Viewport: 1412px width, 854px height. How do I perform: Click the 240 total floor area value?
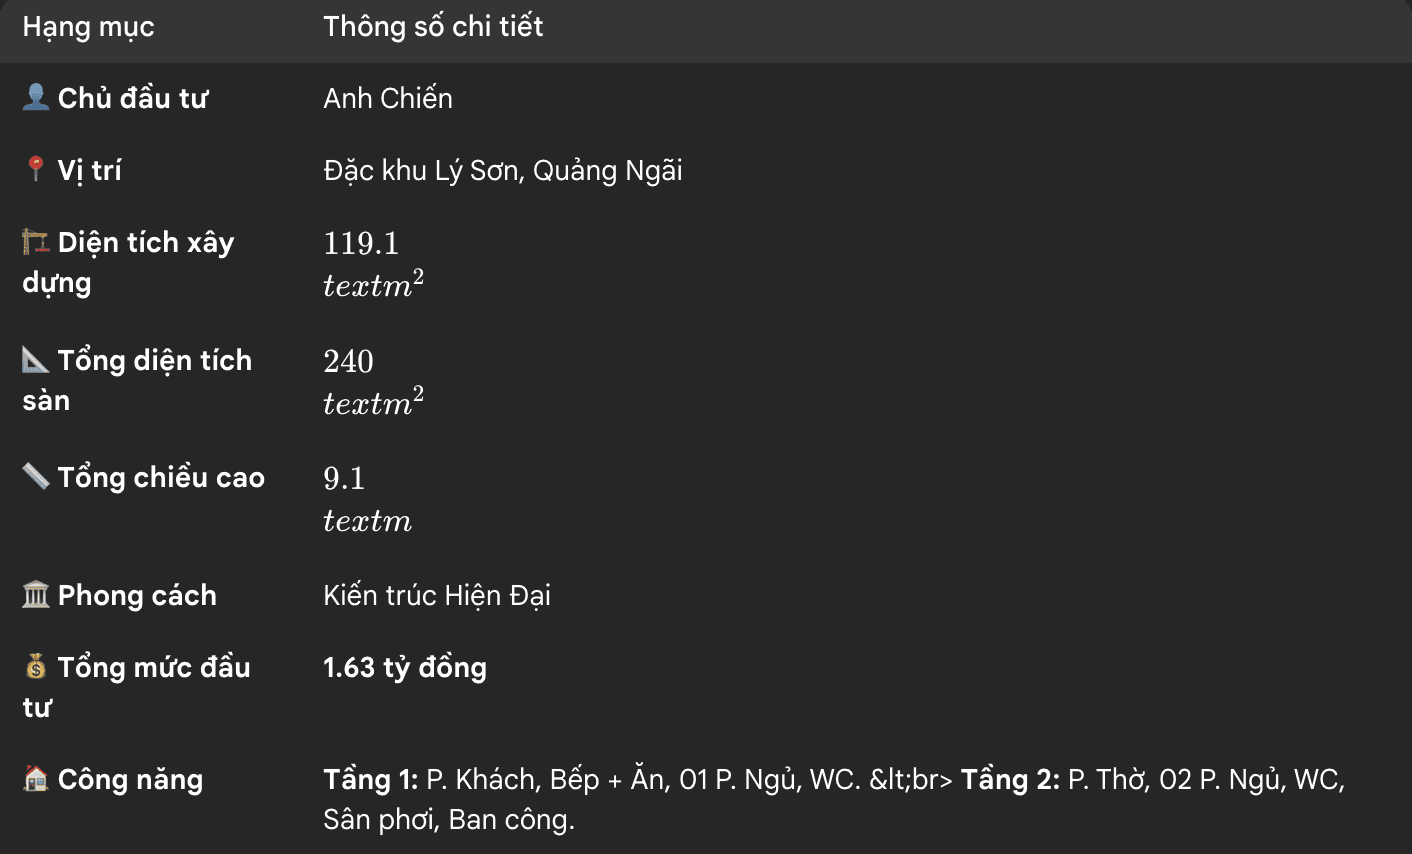click(x=348, y=361)
